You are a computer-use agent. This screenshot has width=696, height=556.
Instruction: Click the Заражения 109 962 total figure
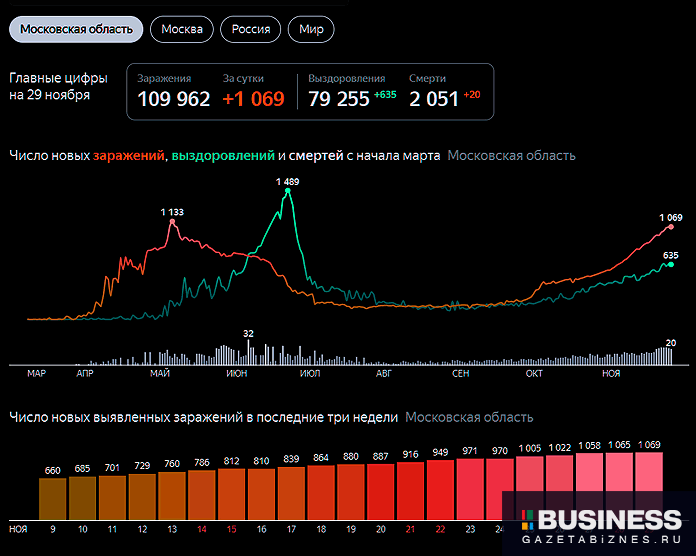click(173, 98)
